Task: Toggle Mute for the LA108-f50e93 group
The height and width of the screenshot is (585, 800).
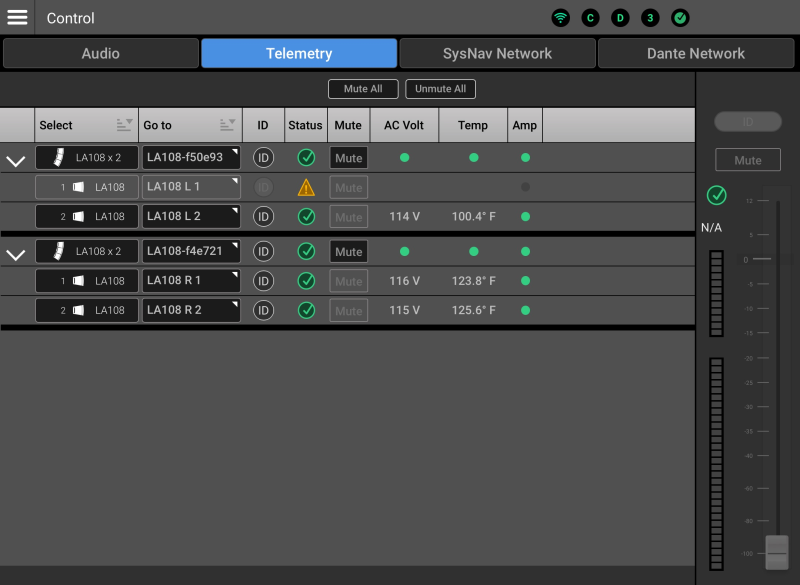Action: [x=348, y=158]
